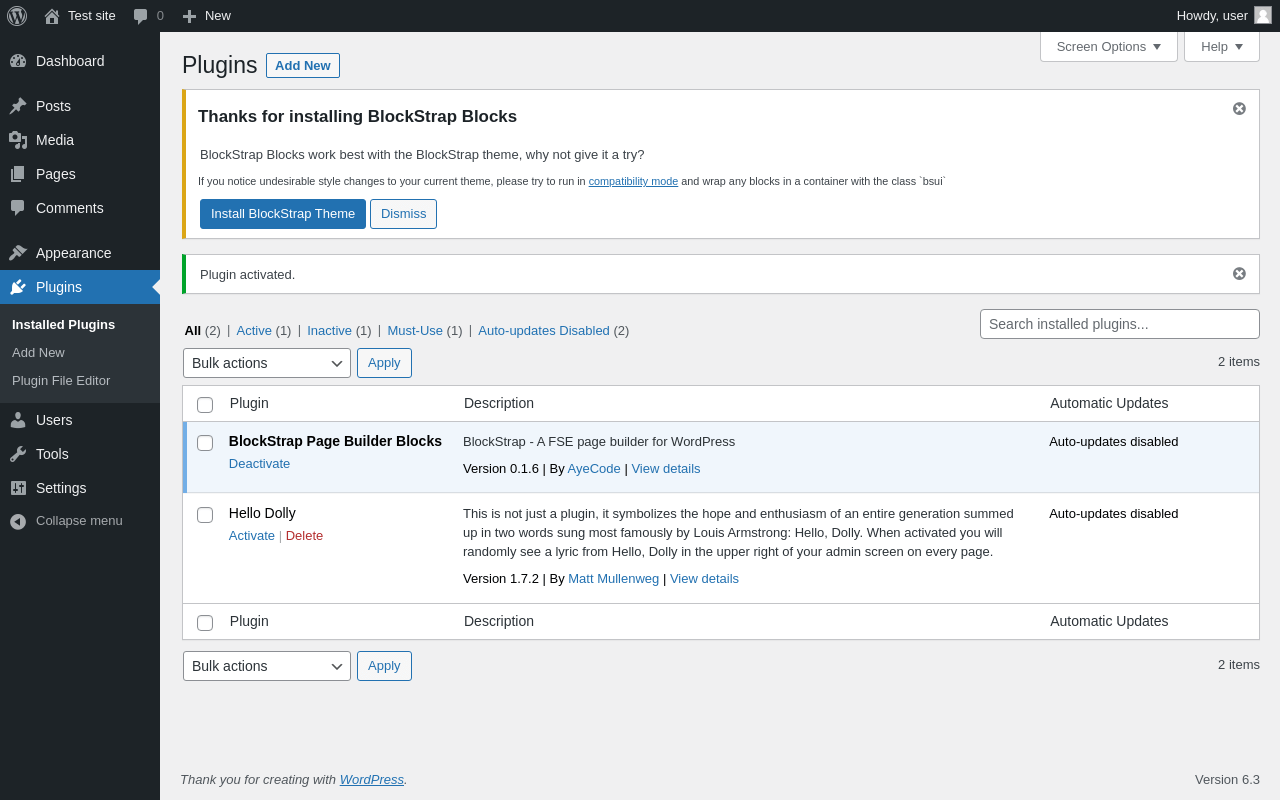Click the Tools wrench icon
Screen dimensions: 1280x800
18,454
